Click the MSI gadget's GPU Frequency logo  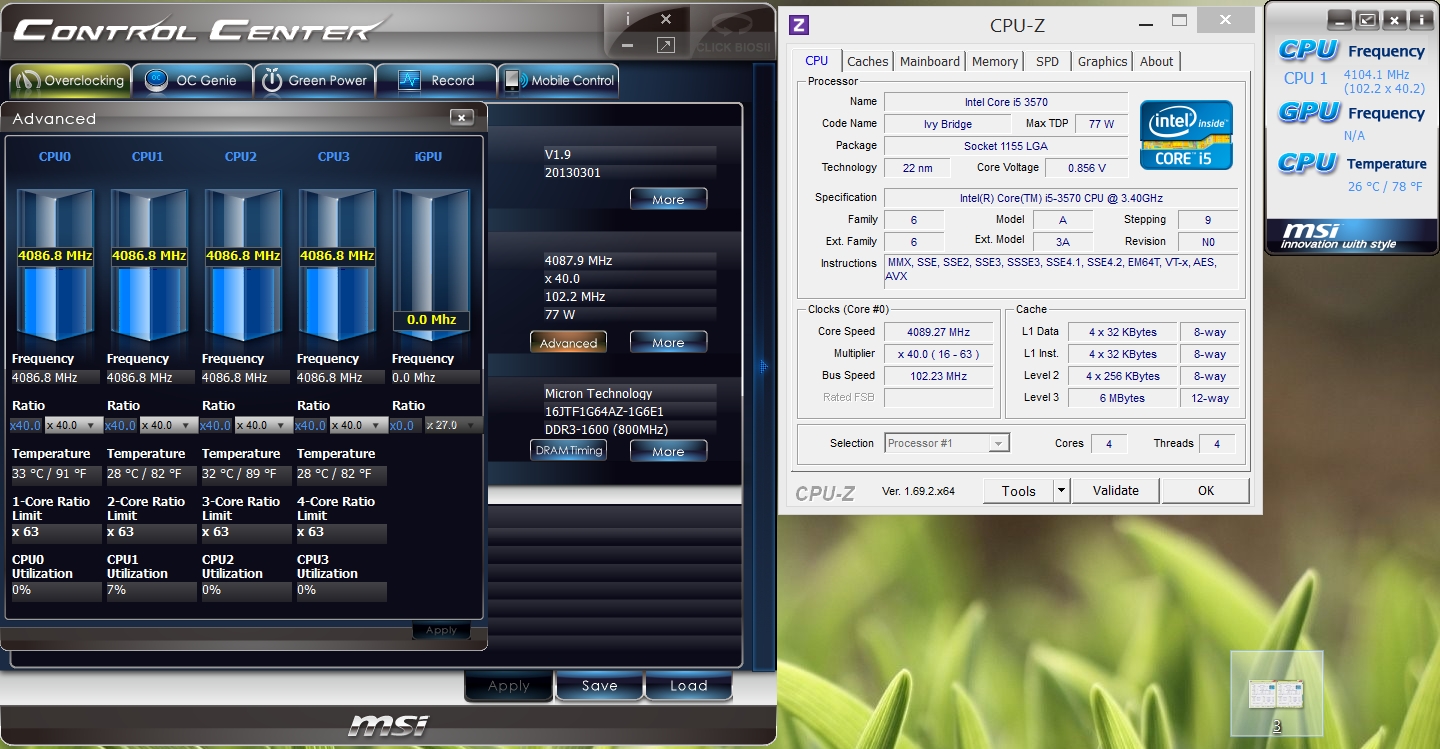[x=1308, y=112]
